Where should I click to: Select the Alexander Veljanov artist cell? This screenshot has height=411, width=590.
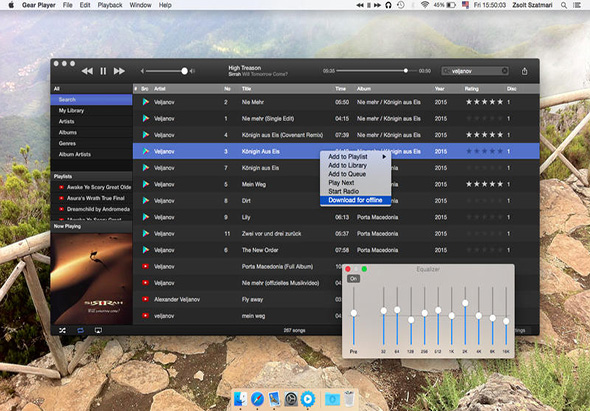[177, 300]
